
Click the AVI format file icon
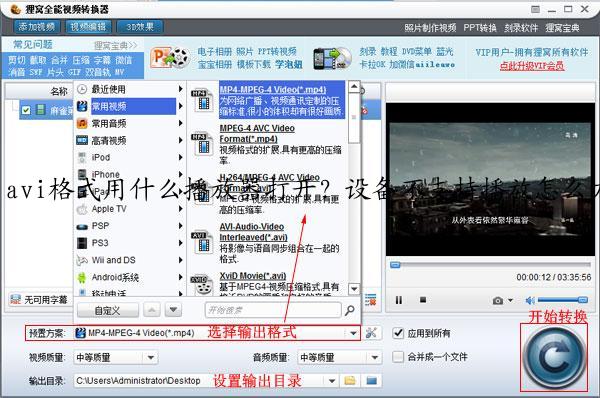click(202, 241)
